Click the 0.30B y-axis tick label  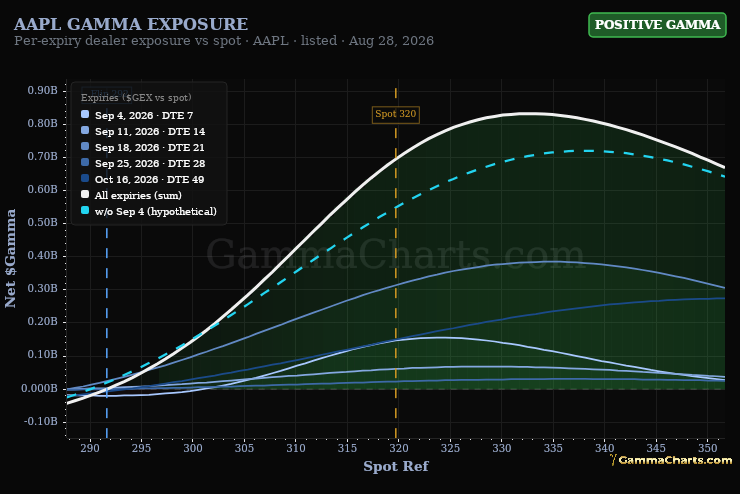[42, 289]
